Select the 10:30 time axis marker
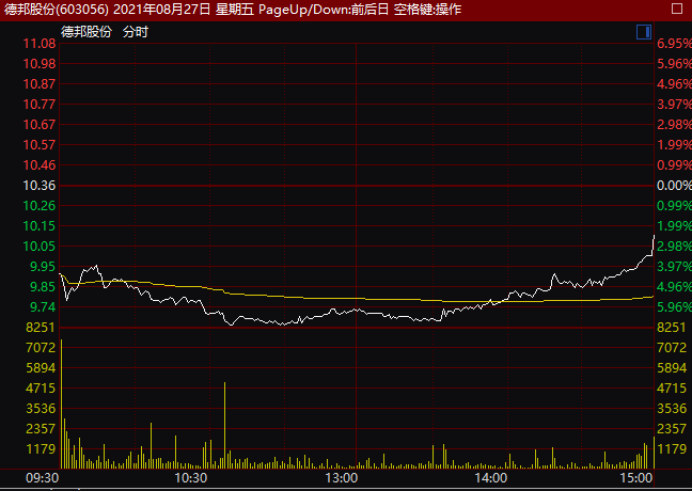 pos(191,479)
